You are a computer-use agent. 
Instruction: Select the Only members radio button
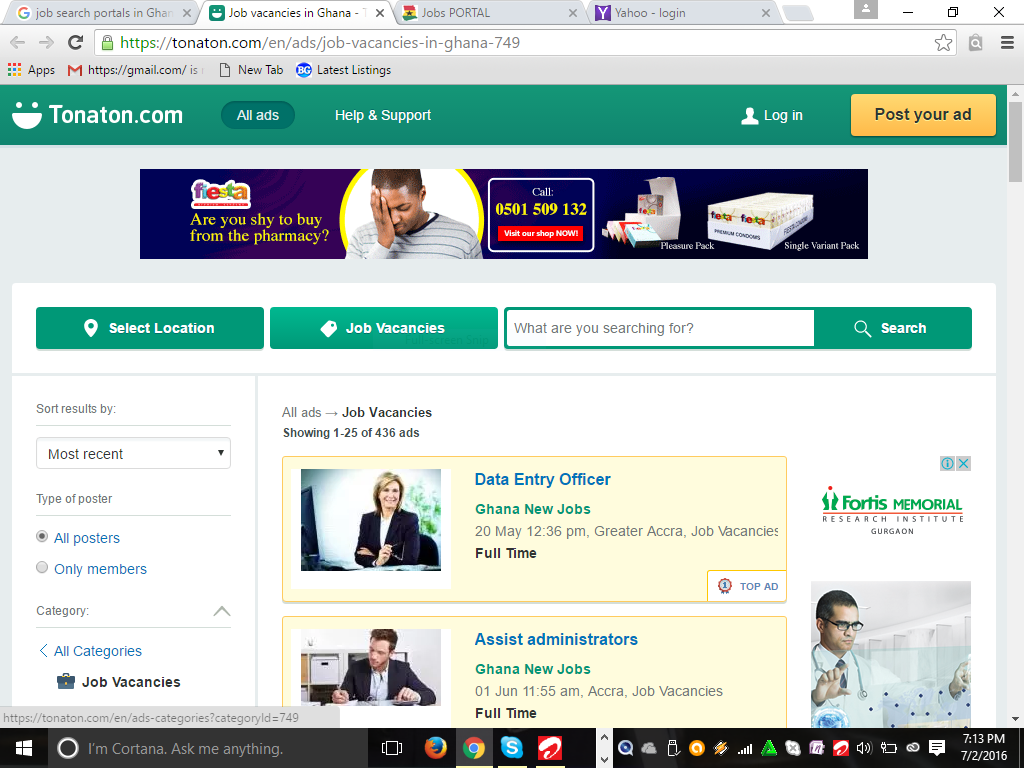tap(42, 568)
